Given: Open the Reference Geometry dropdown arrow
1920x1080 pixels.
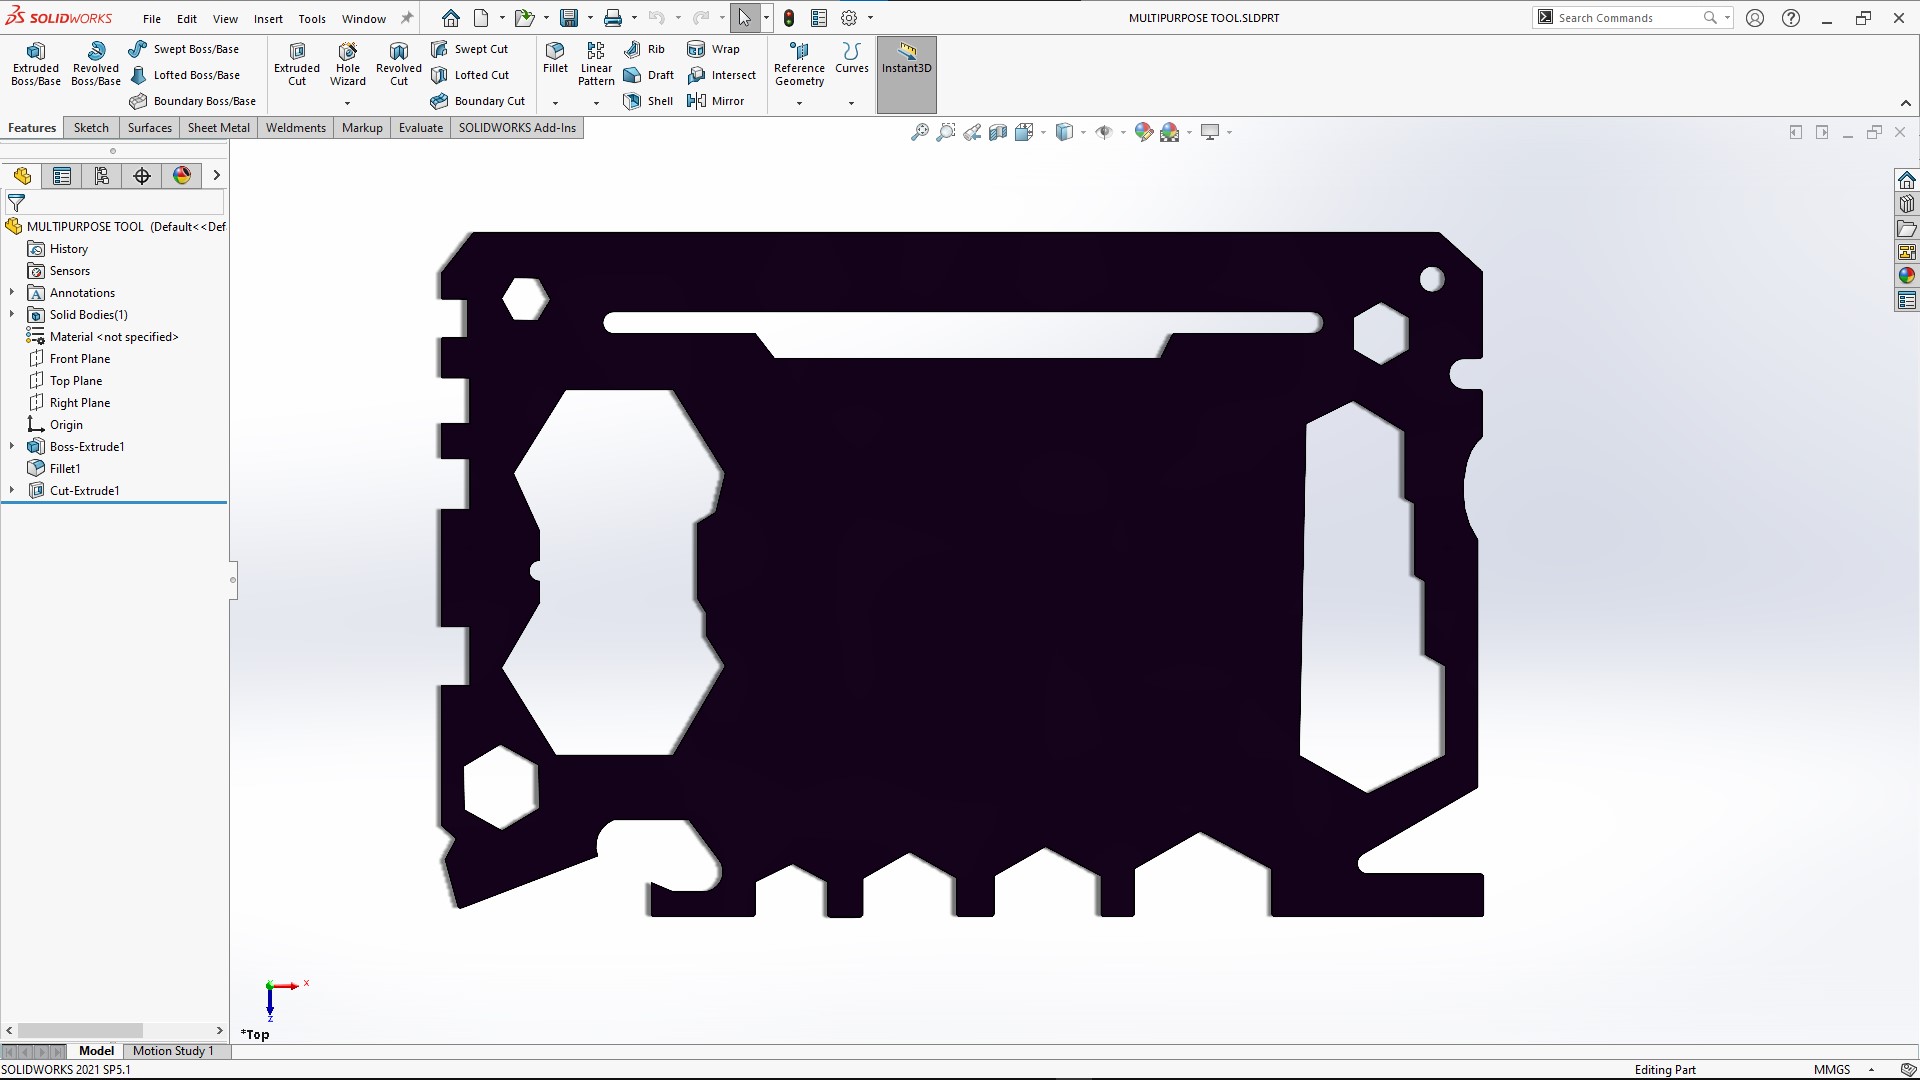Looking at the screenshot, I should 799,103.
